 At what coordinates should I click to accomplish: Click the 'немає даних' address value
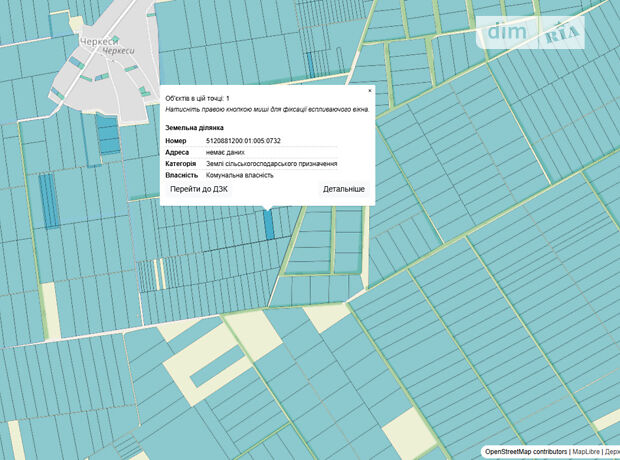(x=225, y=152)
